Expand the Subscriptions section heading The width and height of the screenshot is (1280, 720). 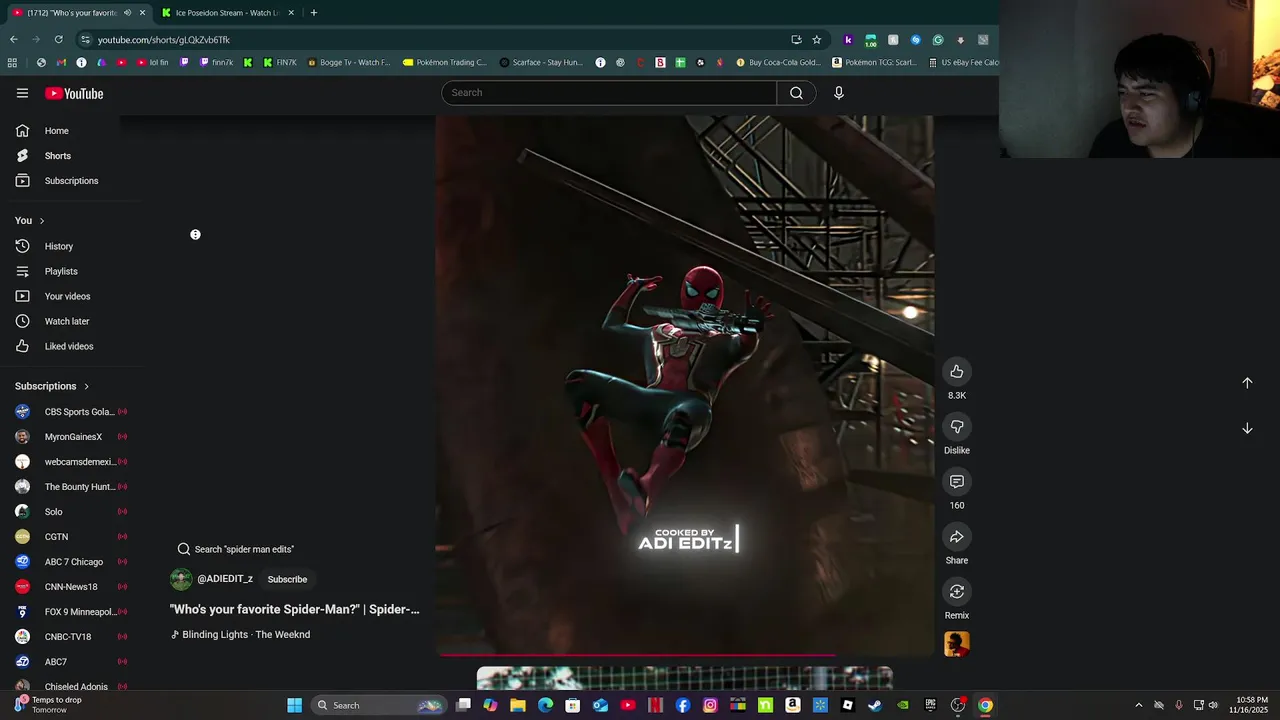click(52, 386)
